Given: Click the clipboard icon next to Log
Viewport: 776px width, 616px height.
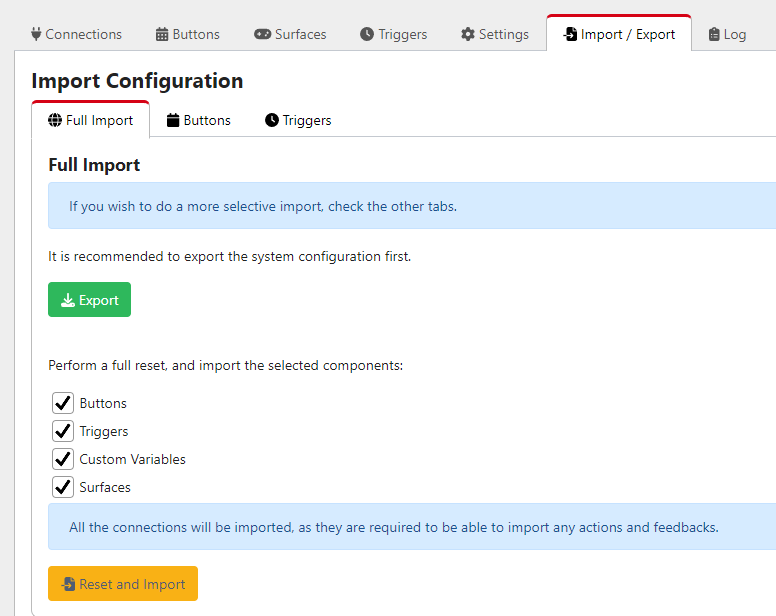Looking at the screenshot, I should pos(714,34).
